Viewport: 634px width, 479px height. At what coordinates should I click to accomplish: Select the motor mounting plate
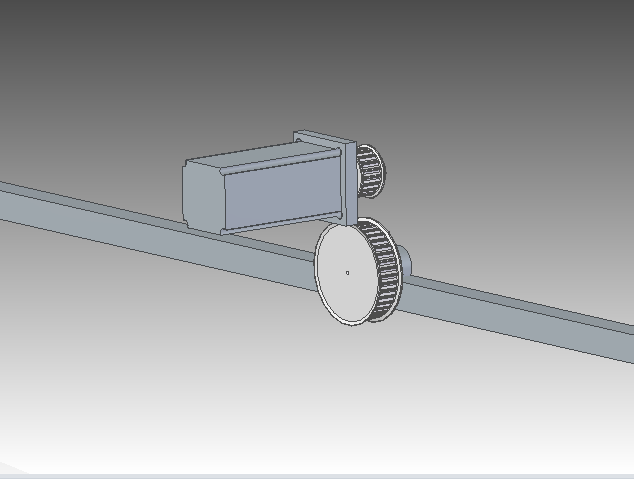click(351, 182)
